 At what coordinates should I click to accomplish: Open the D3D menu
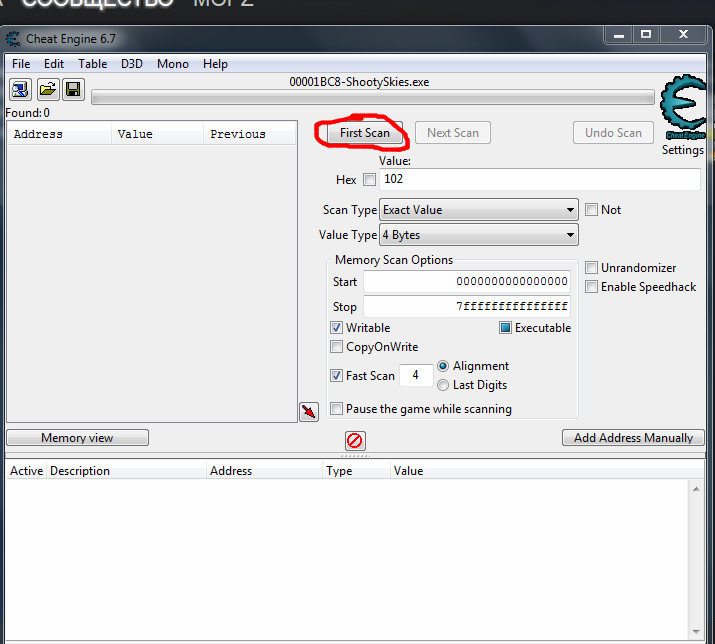(132, 64)
